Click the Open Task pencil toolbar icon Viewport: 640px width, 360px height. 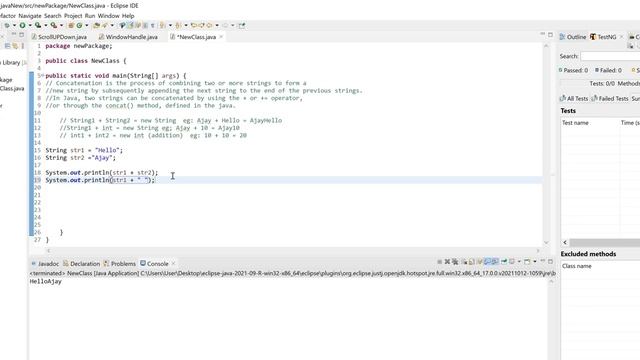(104, 25)
